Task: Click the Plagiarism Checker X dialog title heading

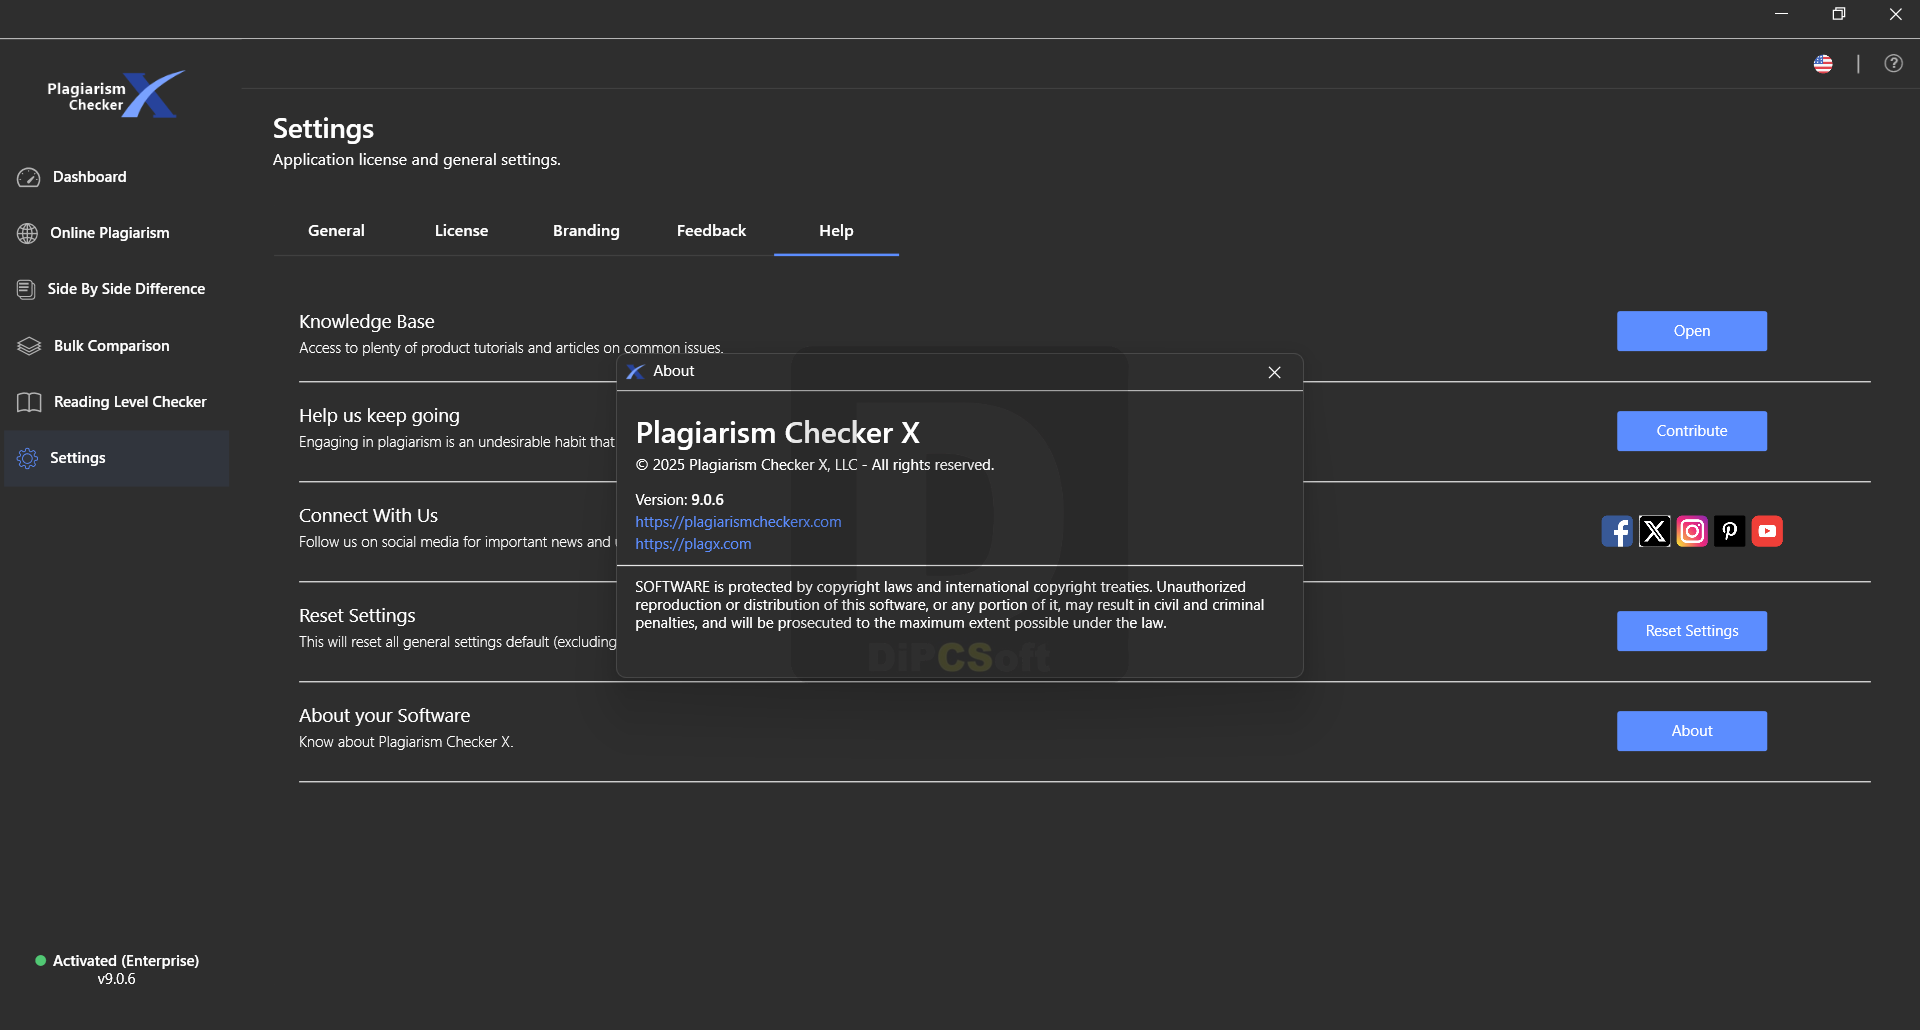Action: 778,433
